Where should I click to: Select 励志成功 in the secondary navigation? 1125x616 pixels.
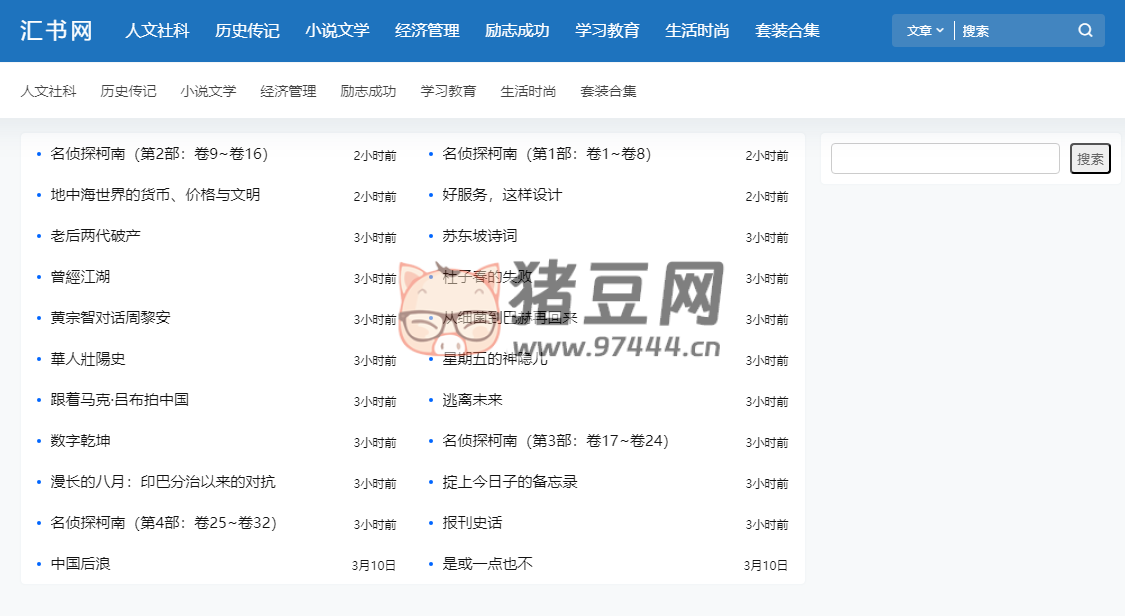[x=369, y=90]
